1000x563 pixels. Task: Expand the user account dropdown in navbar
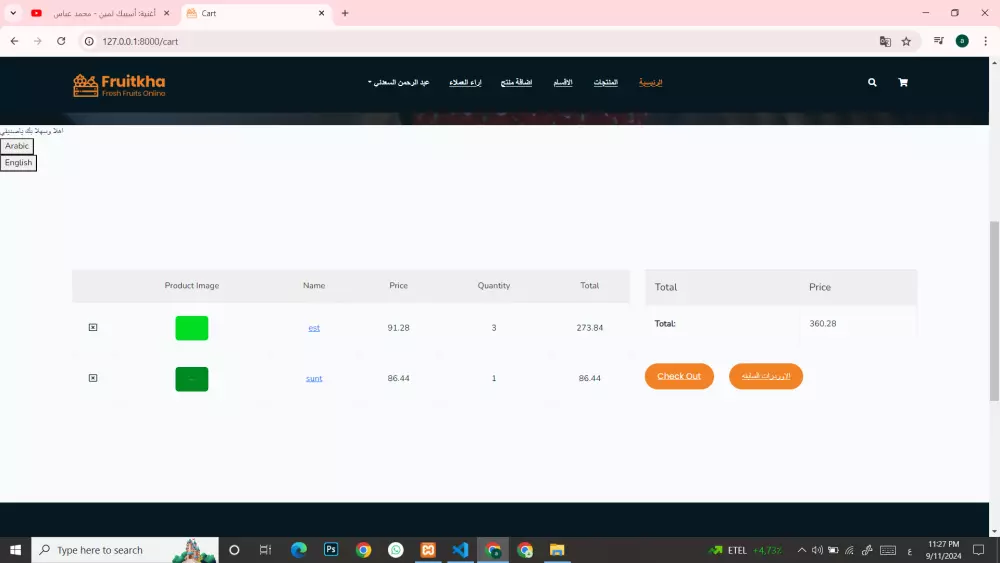pyautogui.click(x=398, y=82)
